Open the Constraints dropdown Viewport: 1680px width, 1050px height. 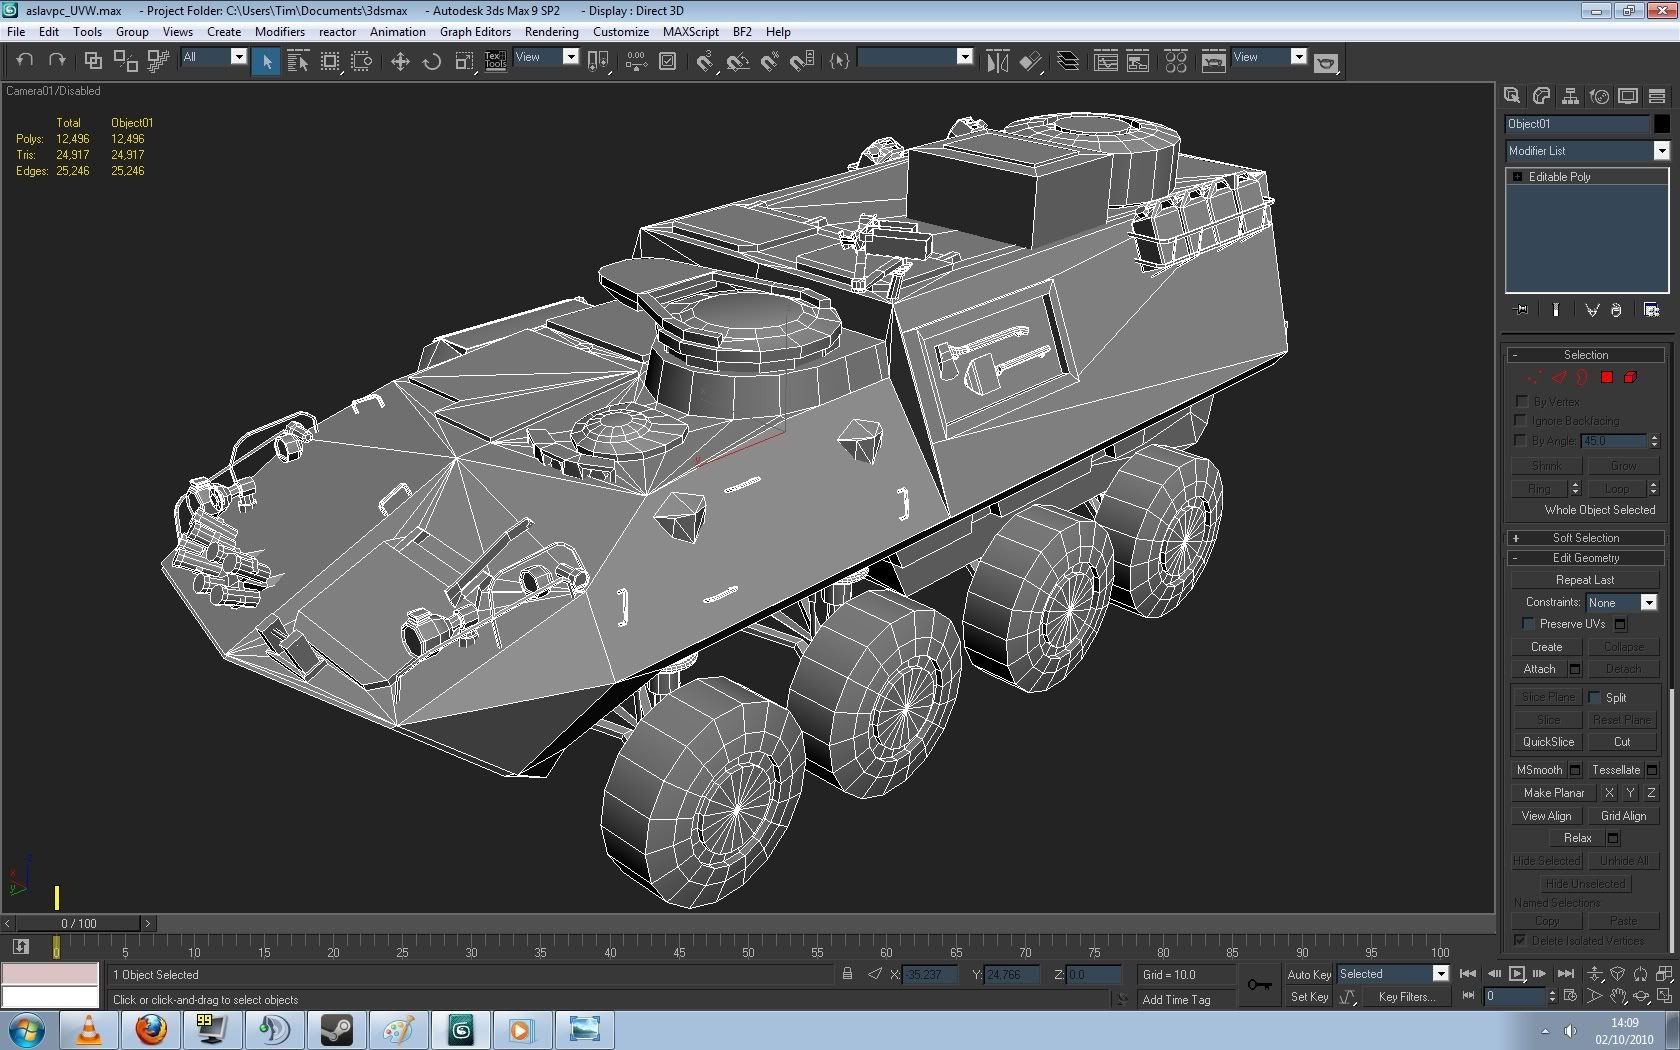1648,602
